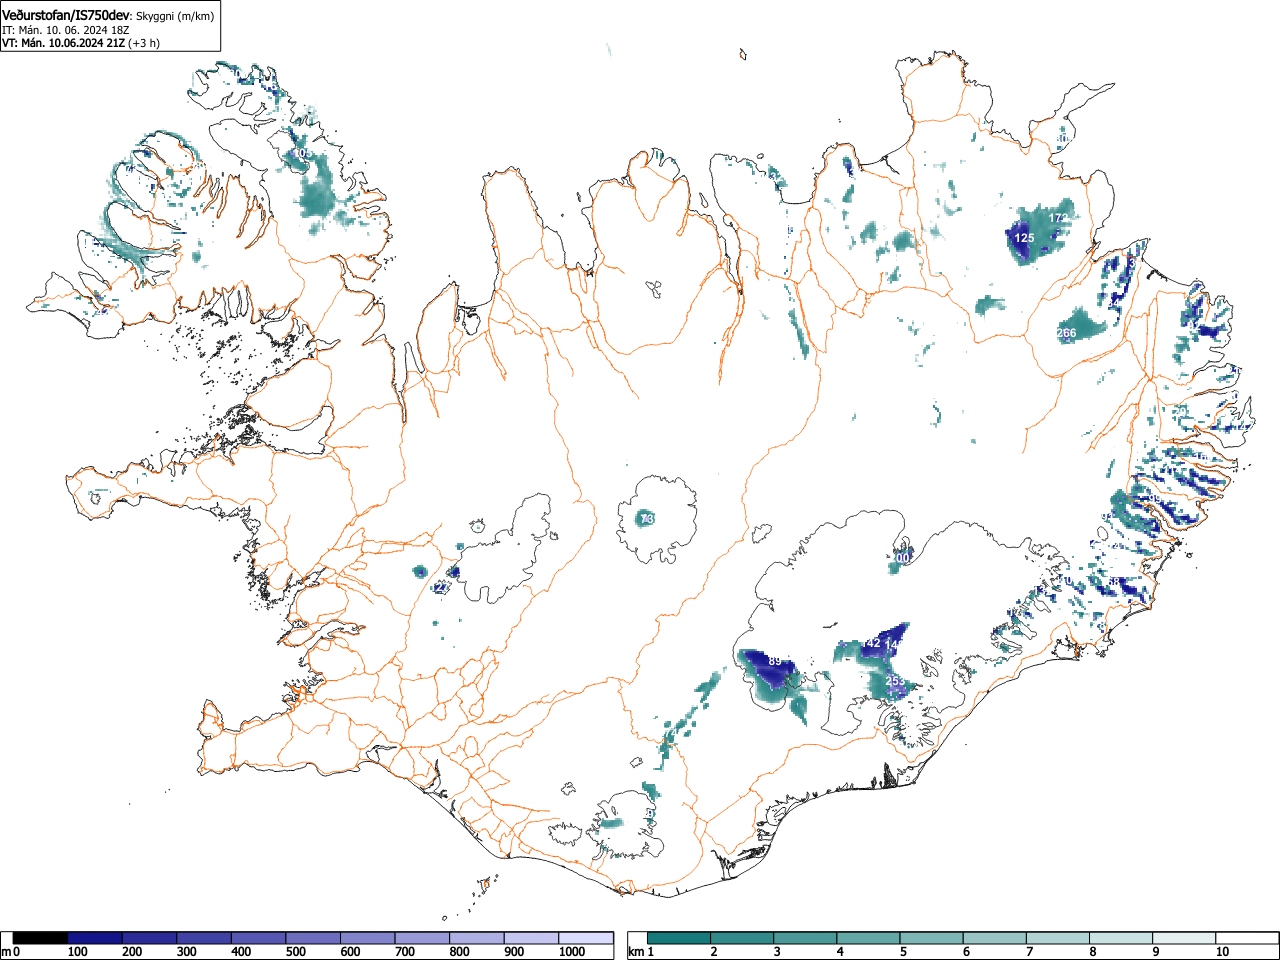The image size is (1280, 960).
Task: Click the black 0–100 m legend swatch
Action: tap(40, 938)
